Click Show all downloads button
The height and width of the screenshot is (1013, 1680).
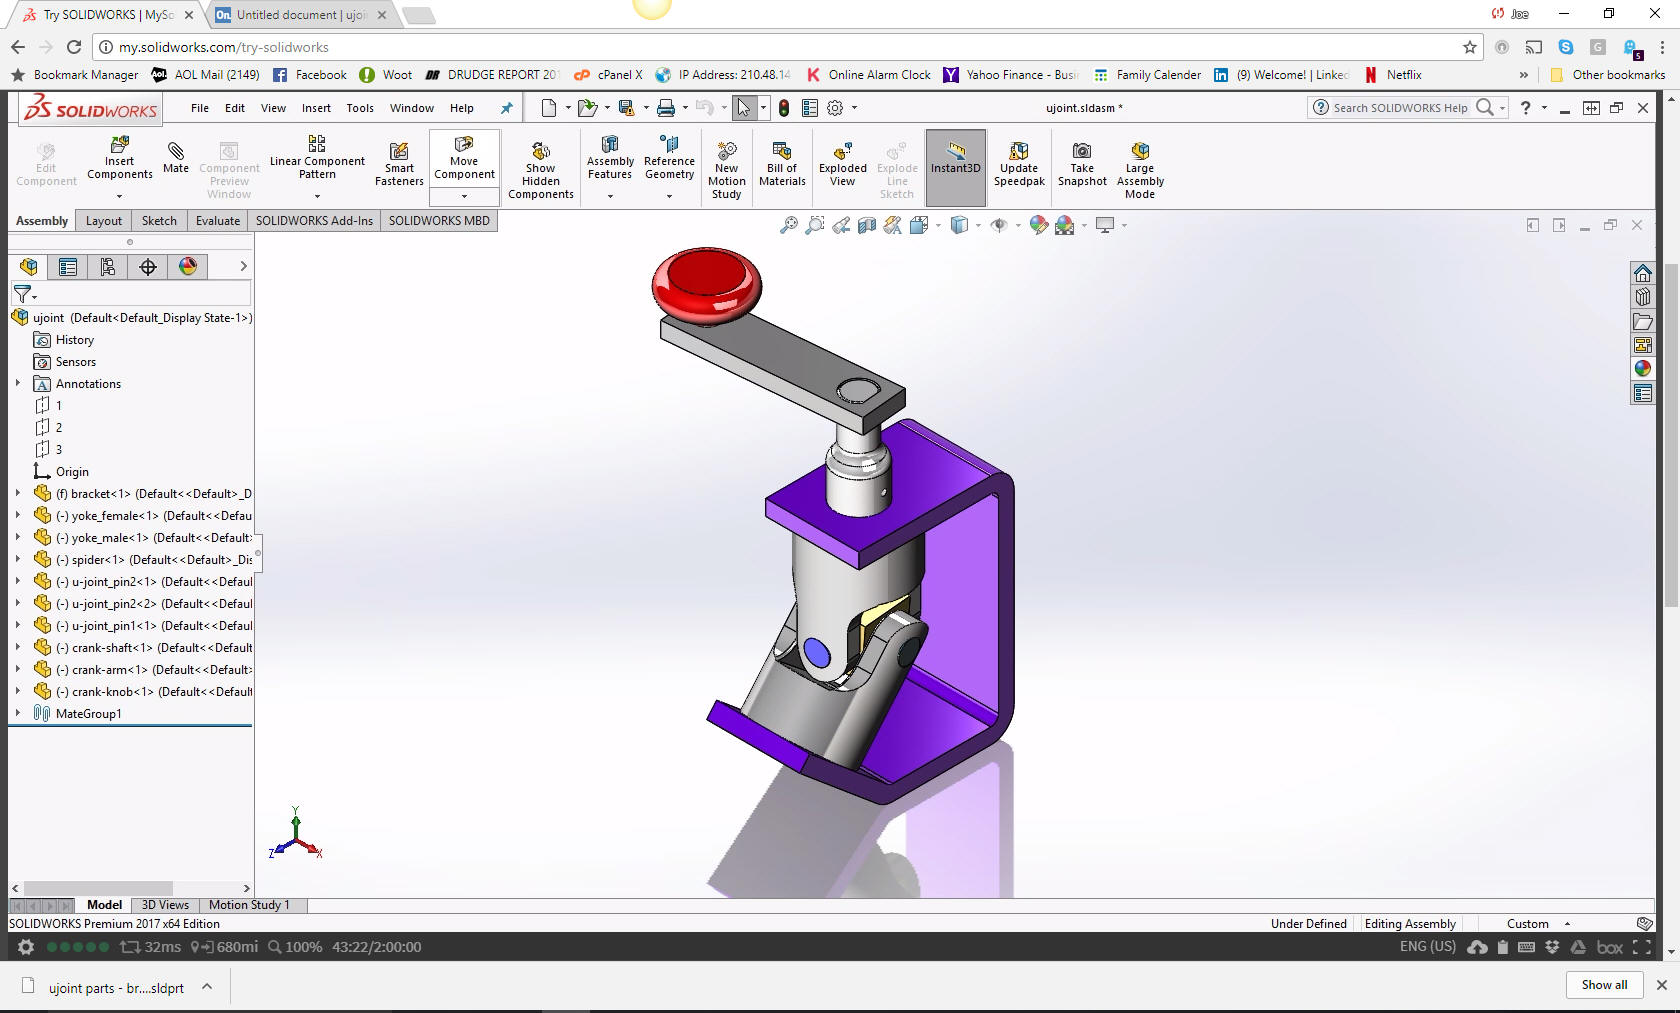pos(1604,985)
